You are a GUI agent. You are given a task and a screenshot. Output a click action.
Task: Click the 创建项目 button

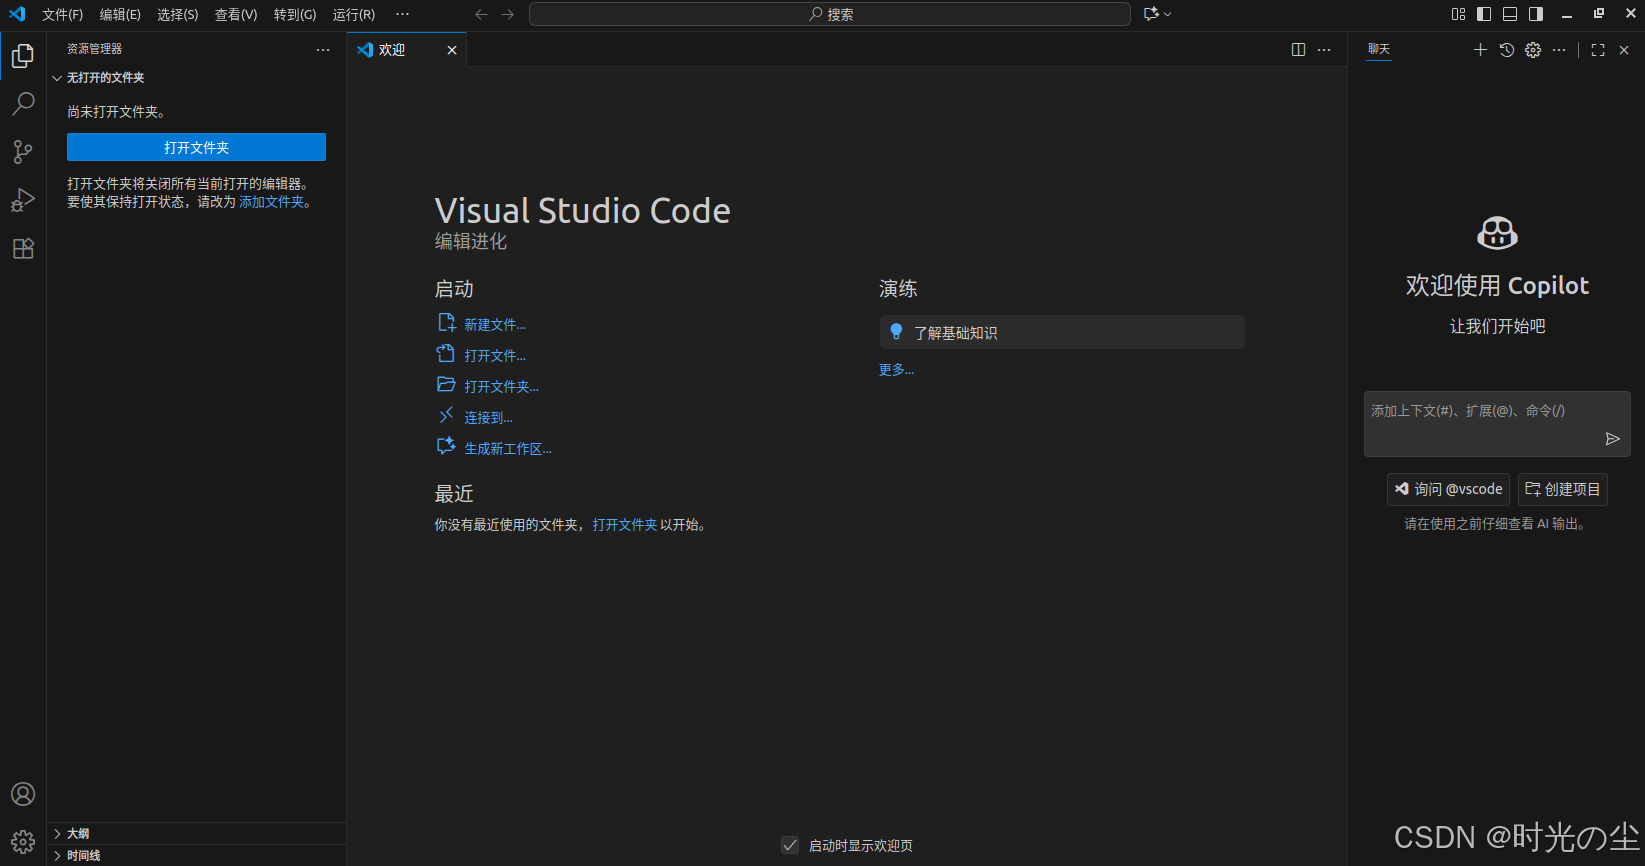coord(1563,489)
